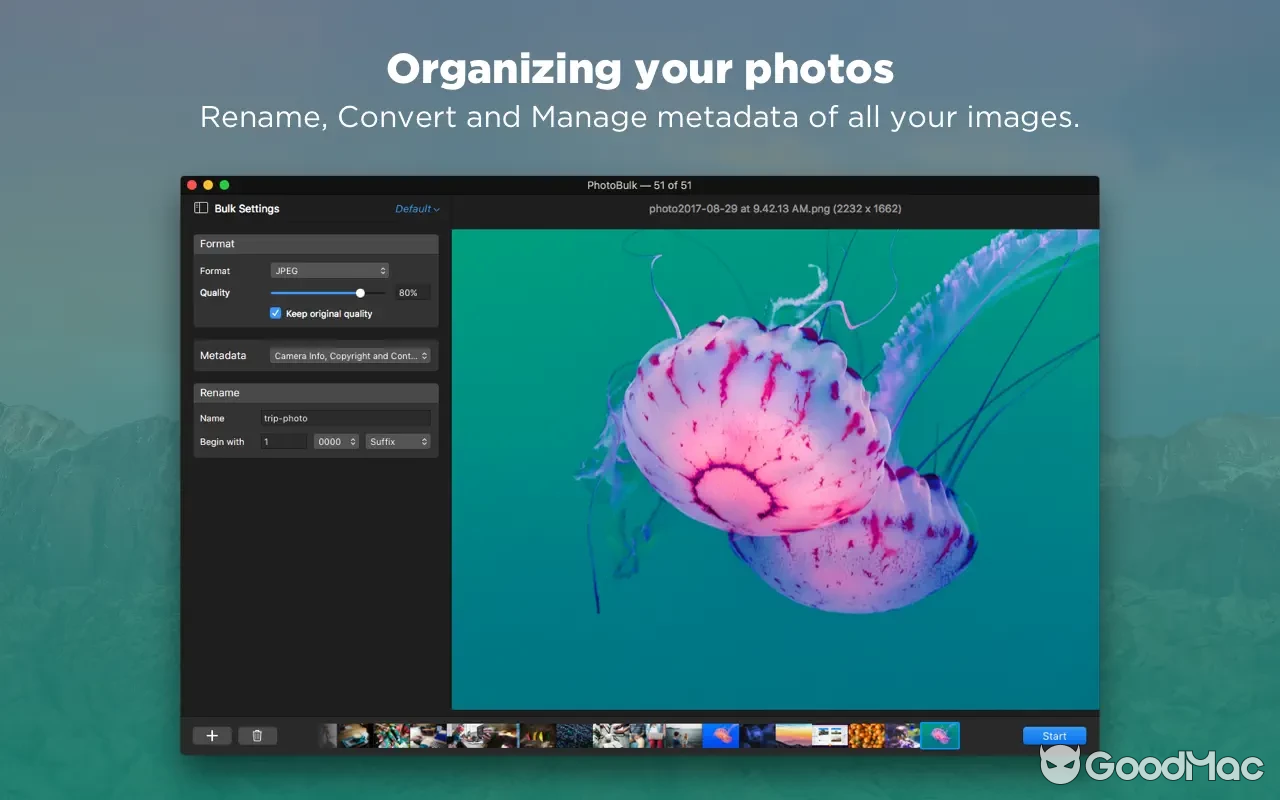Click the Rename section header

(x=219, y=392)
